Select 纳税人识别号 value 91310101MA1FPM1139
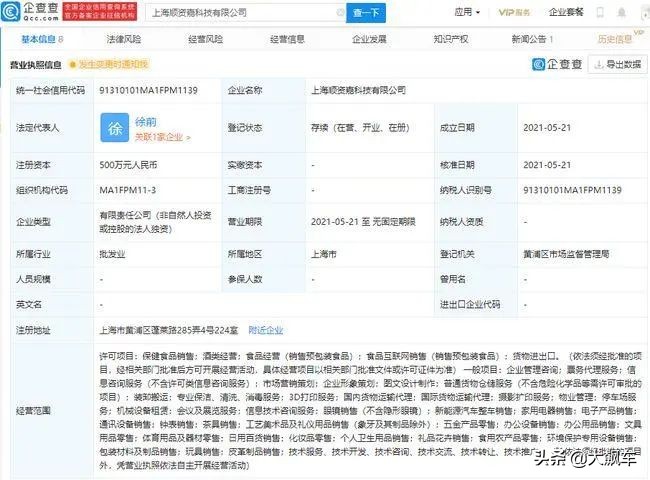This screenshot has width=650, height=480. point(572,190)
